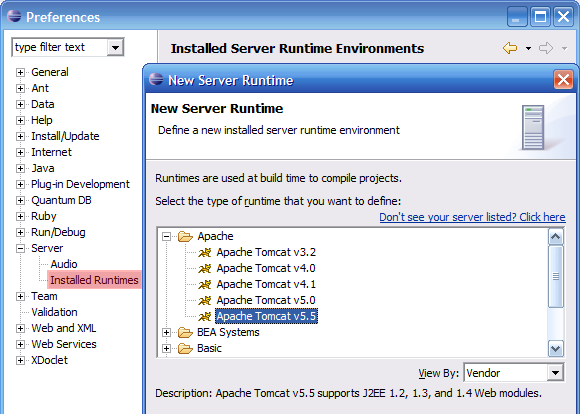Open the filter text history dropdown
Screen dimensions: 580x414
tap(115, 47)
